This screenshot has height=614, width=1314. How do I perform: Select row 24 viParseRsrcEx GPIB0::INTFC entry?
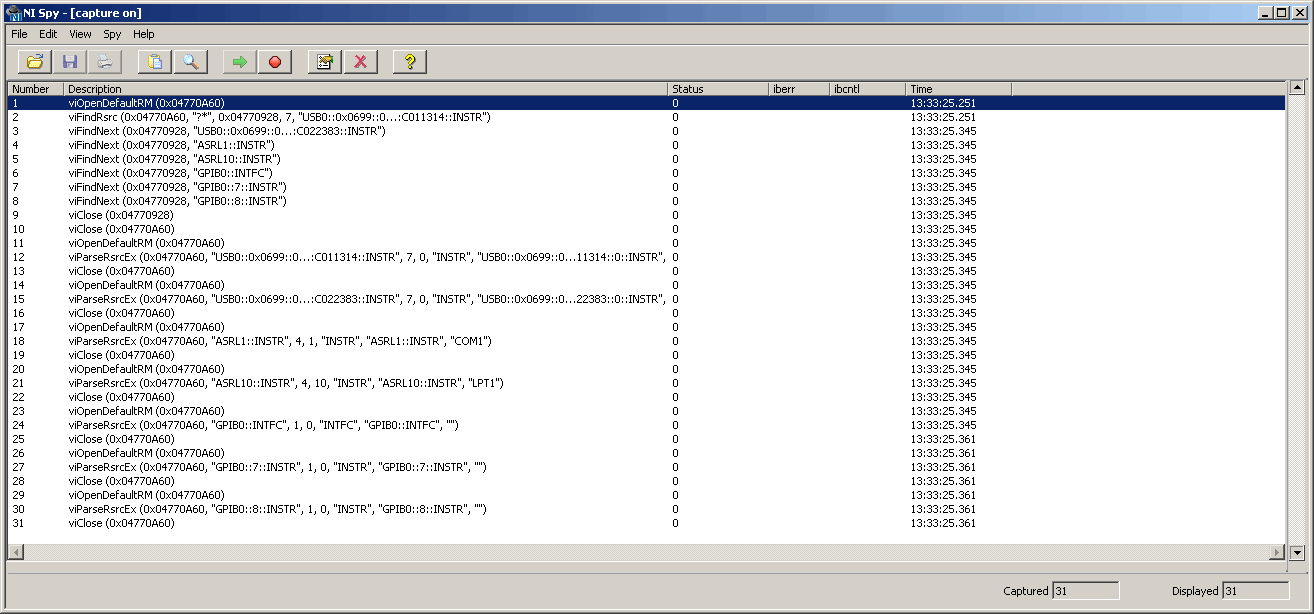[646, 425]
